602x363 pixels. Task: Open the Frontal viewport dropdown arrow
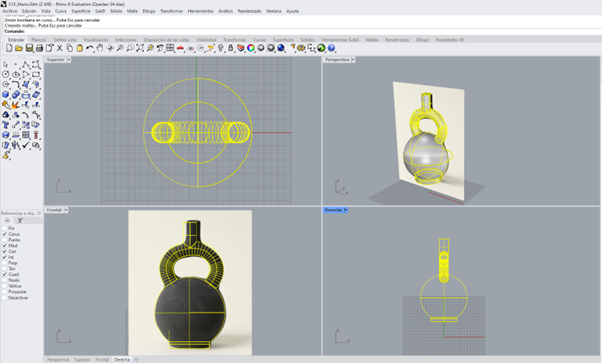coord(66,210)
